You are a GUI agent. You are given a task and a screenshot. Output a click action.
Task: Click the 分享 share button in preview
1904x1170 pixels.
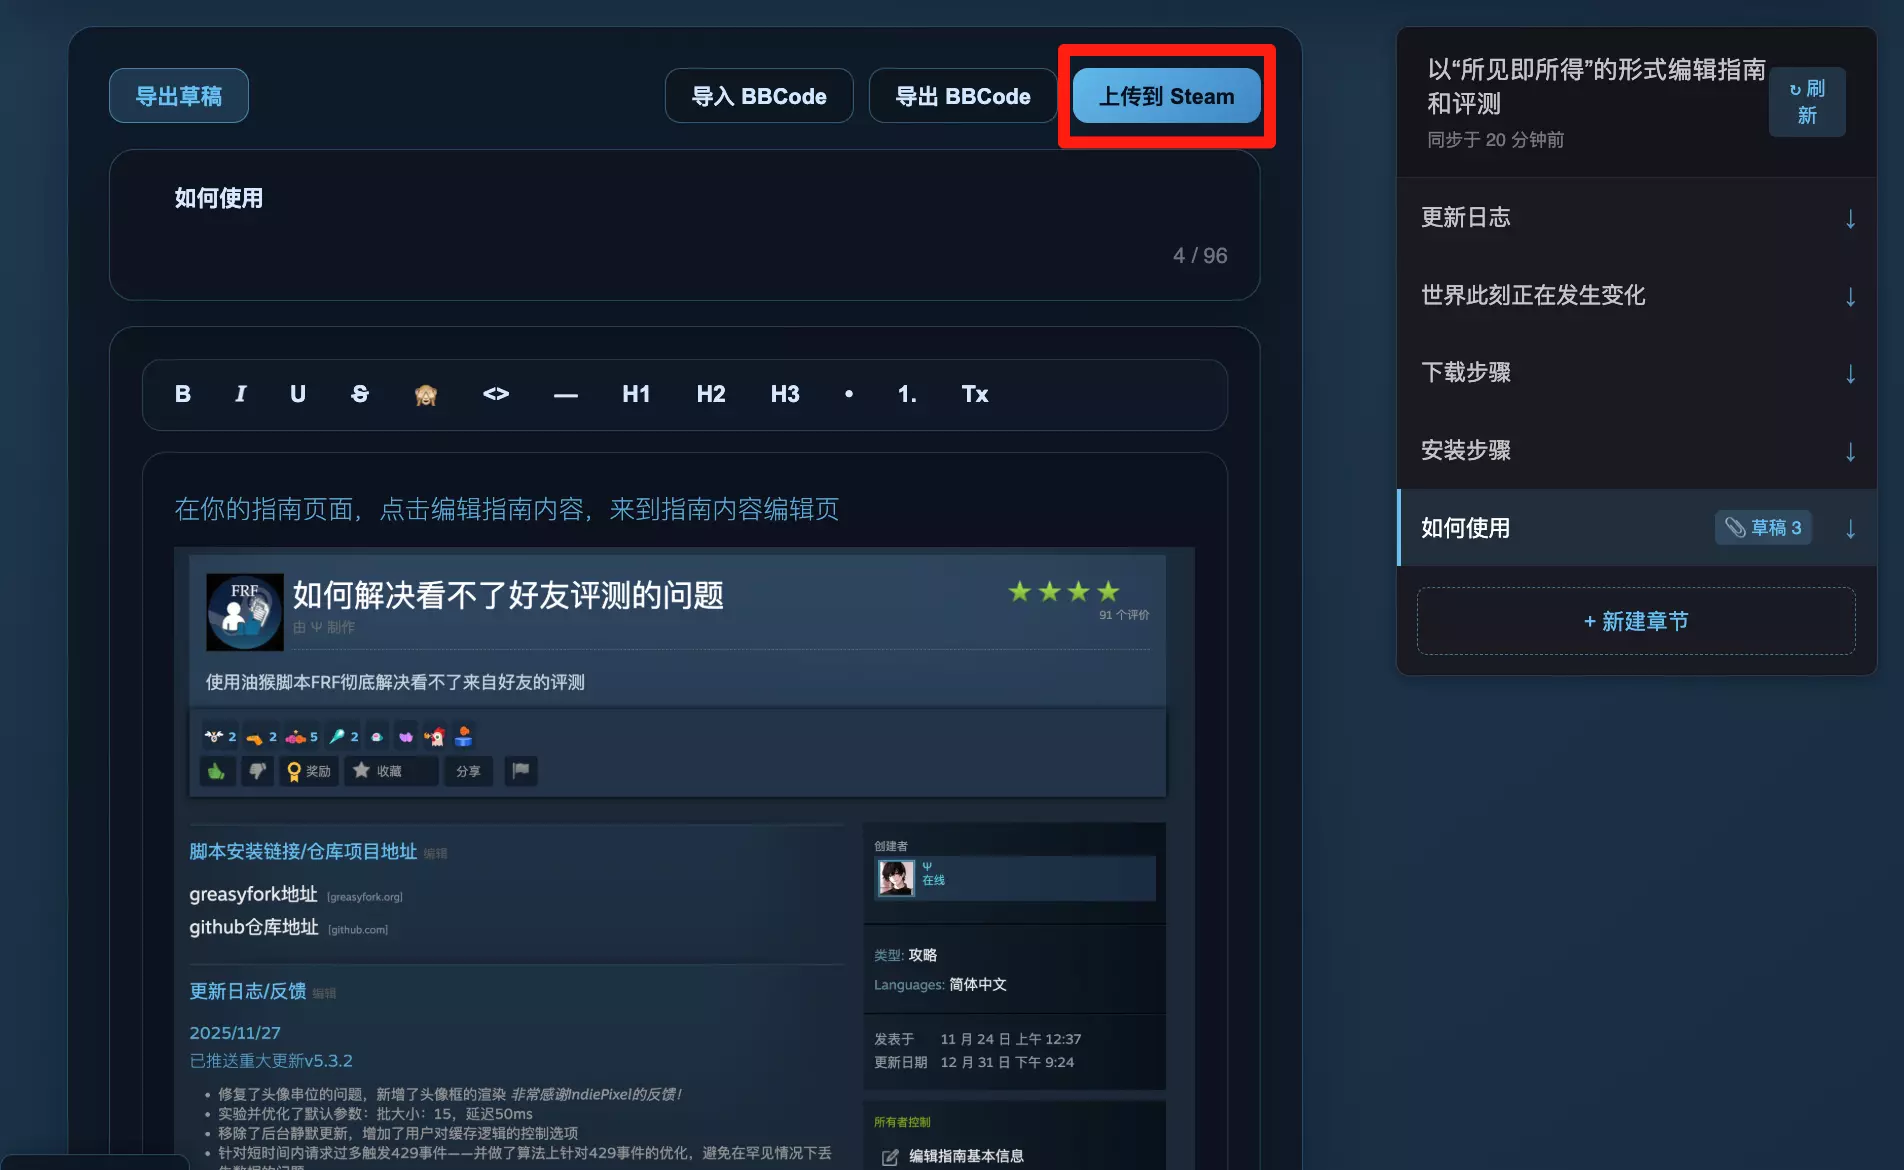tap(468, 771)
